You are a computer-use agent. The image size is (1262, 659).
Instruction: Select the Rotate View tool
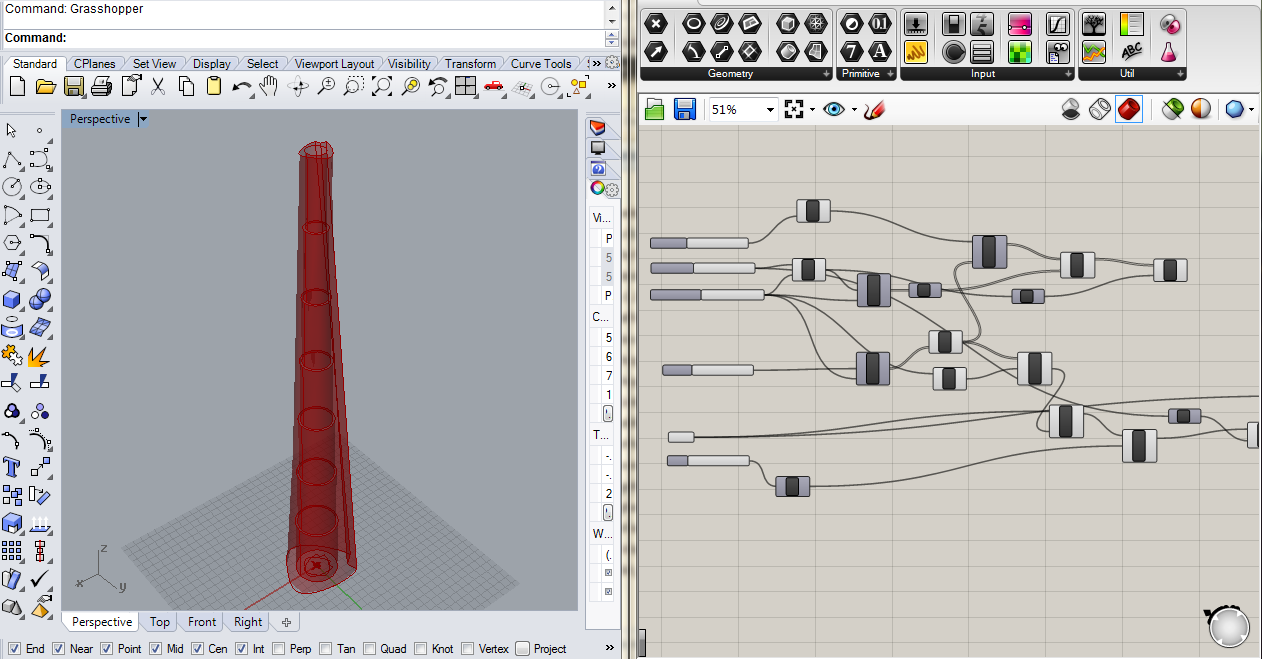297,87
